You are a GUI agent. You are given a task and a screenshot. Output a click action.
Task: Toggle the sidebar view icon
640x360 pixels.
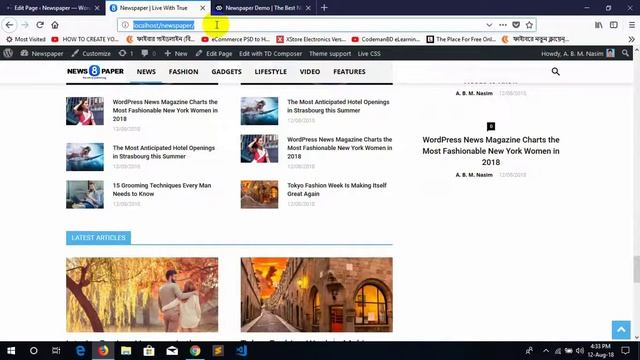(613, 25)
